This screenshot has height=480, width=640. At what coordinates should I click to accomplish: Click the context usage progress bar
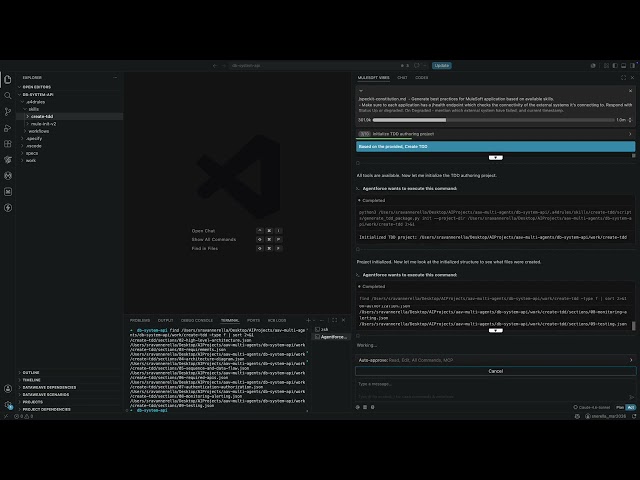(493, 120)
